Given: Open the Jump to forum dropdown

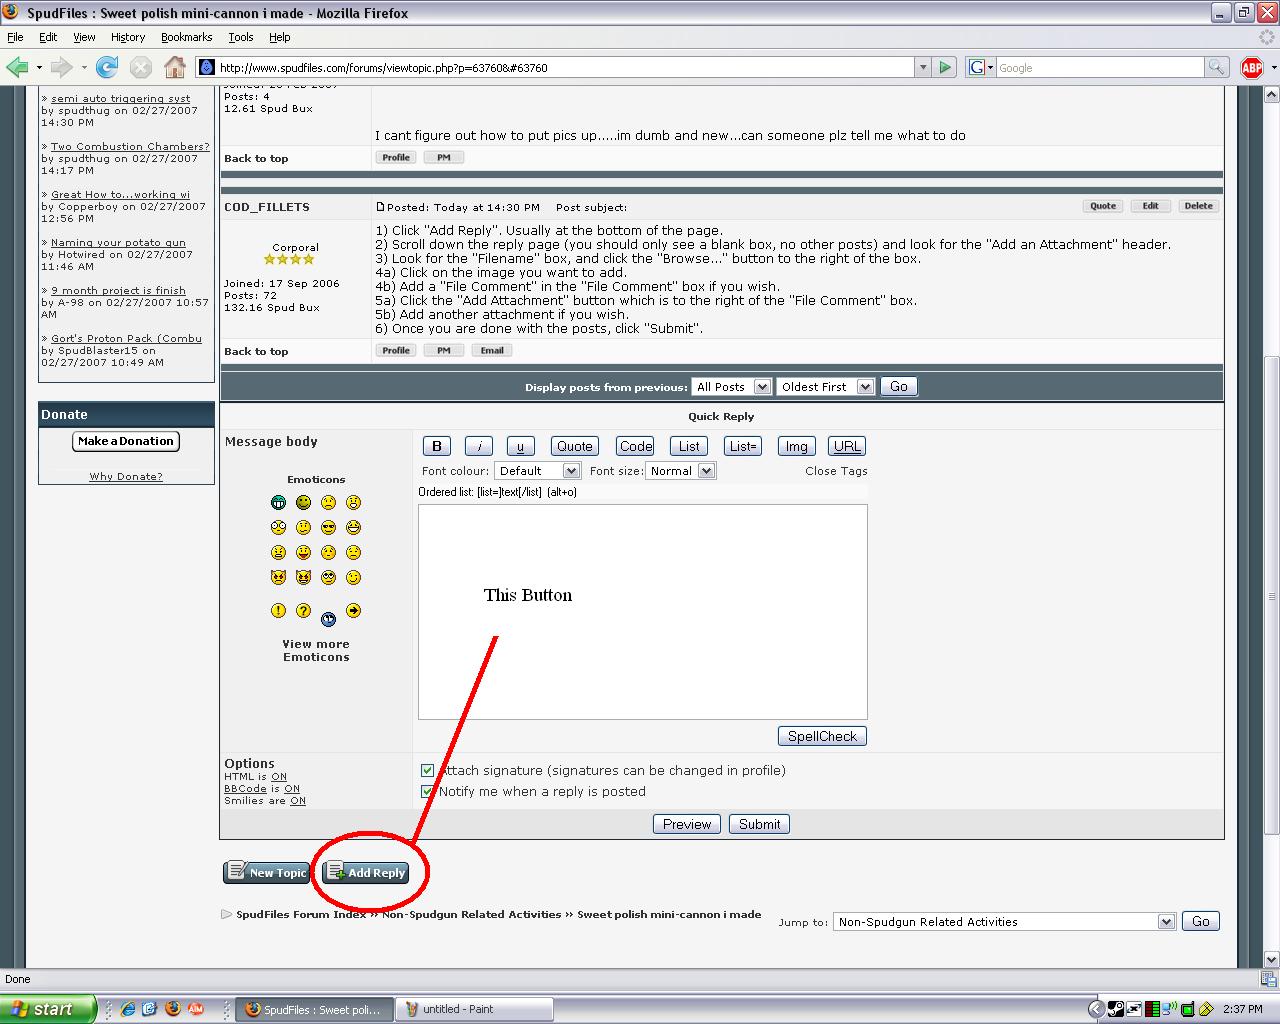Looking at the screenshot, I should tap(1004, 922).
